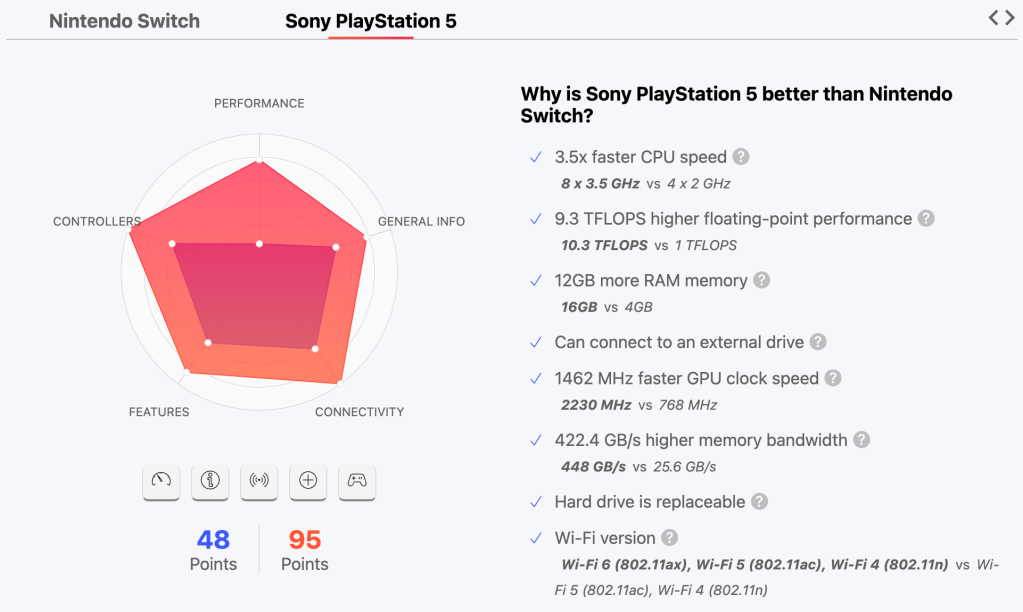1023x612 pixels.
Task: Click the PERFORMANCE label on radar chart
Action: pyautogui.click(x=259, y=103)
